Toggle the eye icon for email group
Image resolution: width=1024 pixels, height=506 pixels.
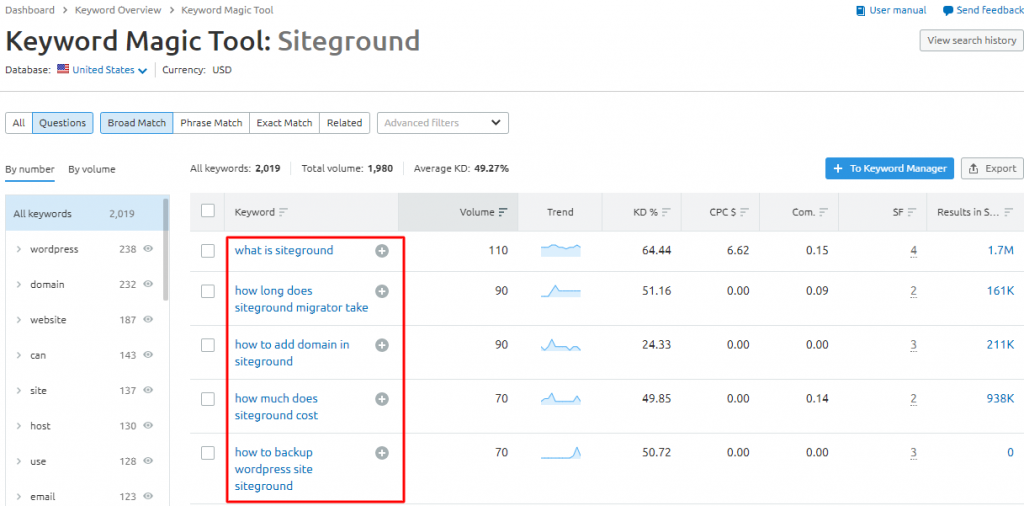(x=148, y=496)
